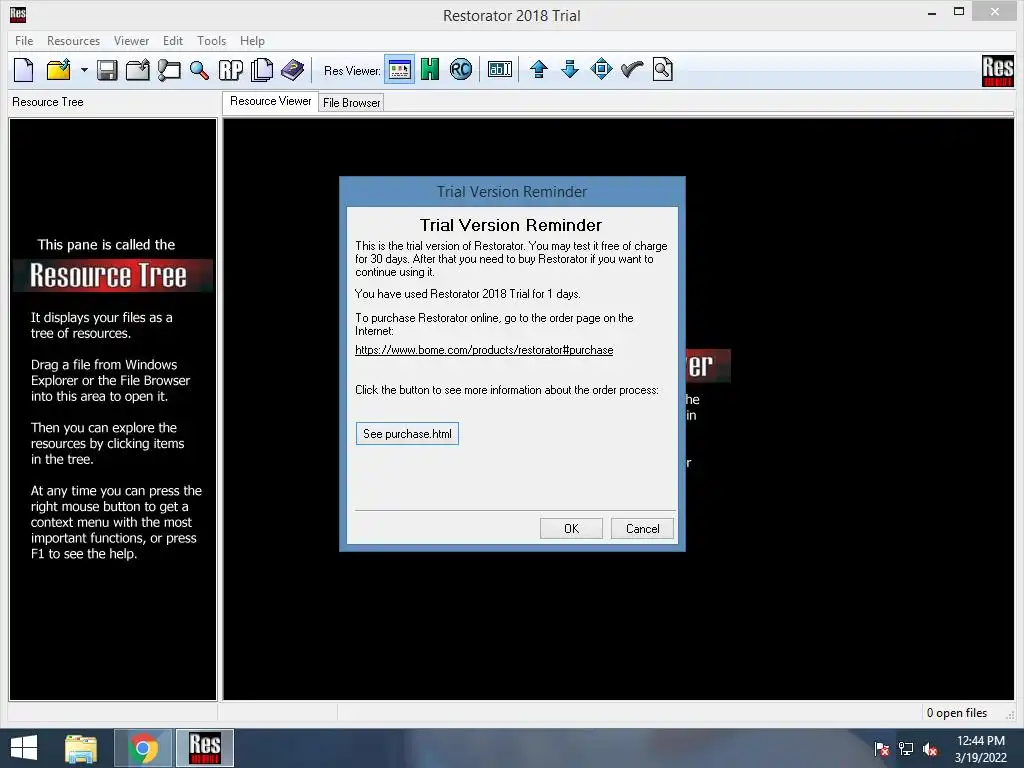This screenshot has width=1024, height=768.
Task: Click the See purchase.html button
Action: pyautogui.click(x=408, y=434)
